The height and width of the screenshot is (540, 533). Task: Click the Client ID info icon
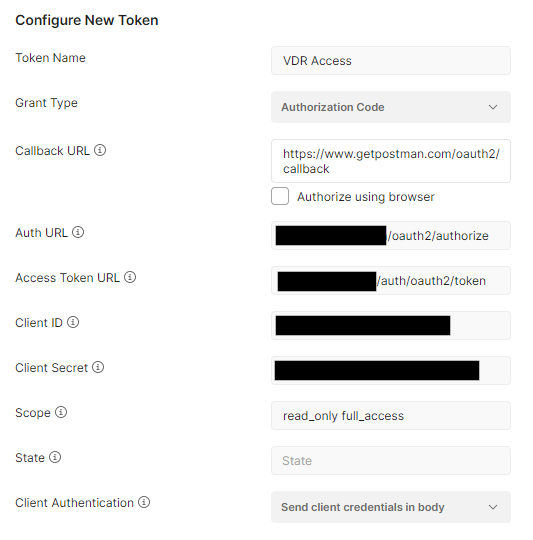click(73, 322)
